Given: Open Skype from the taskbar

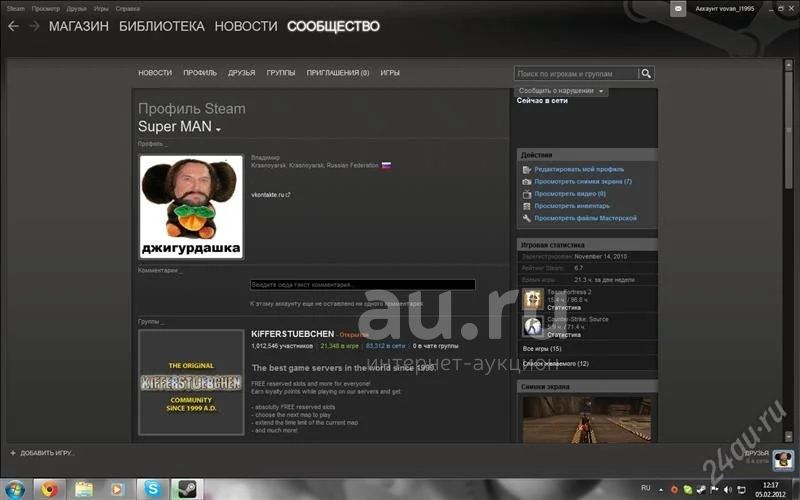Looking at the screenshot, I should [152, 490].
